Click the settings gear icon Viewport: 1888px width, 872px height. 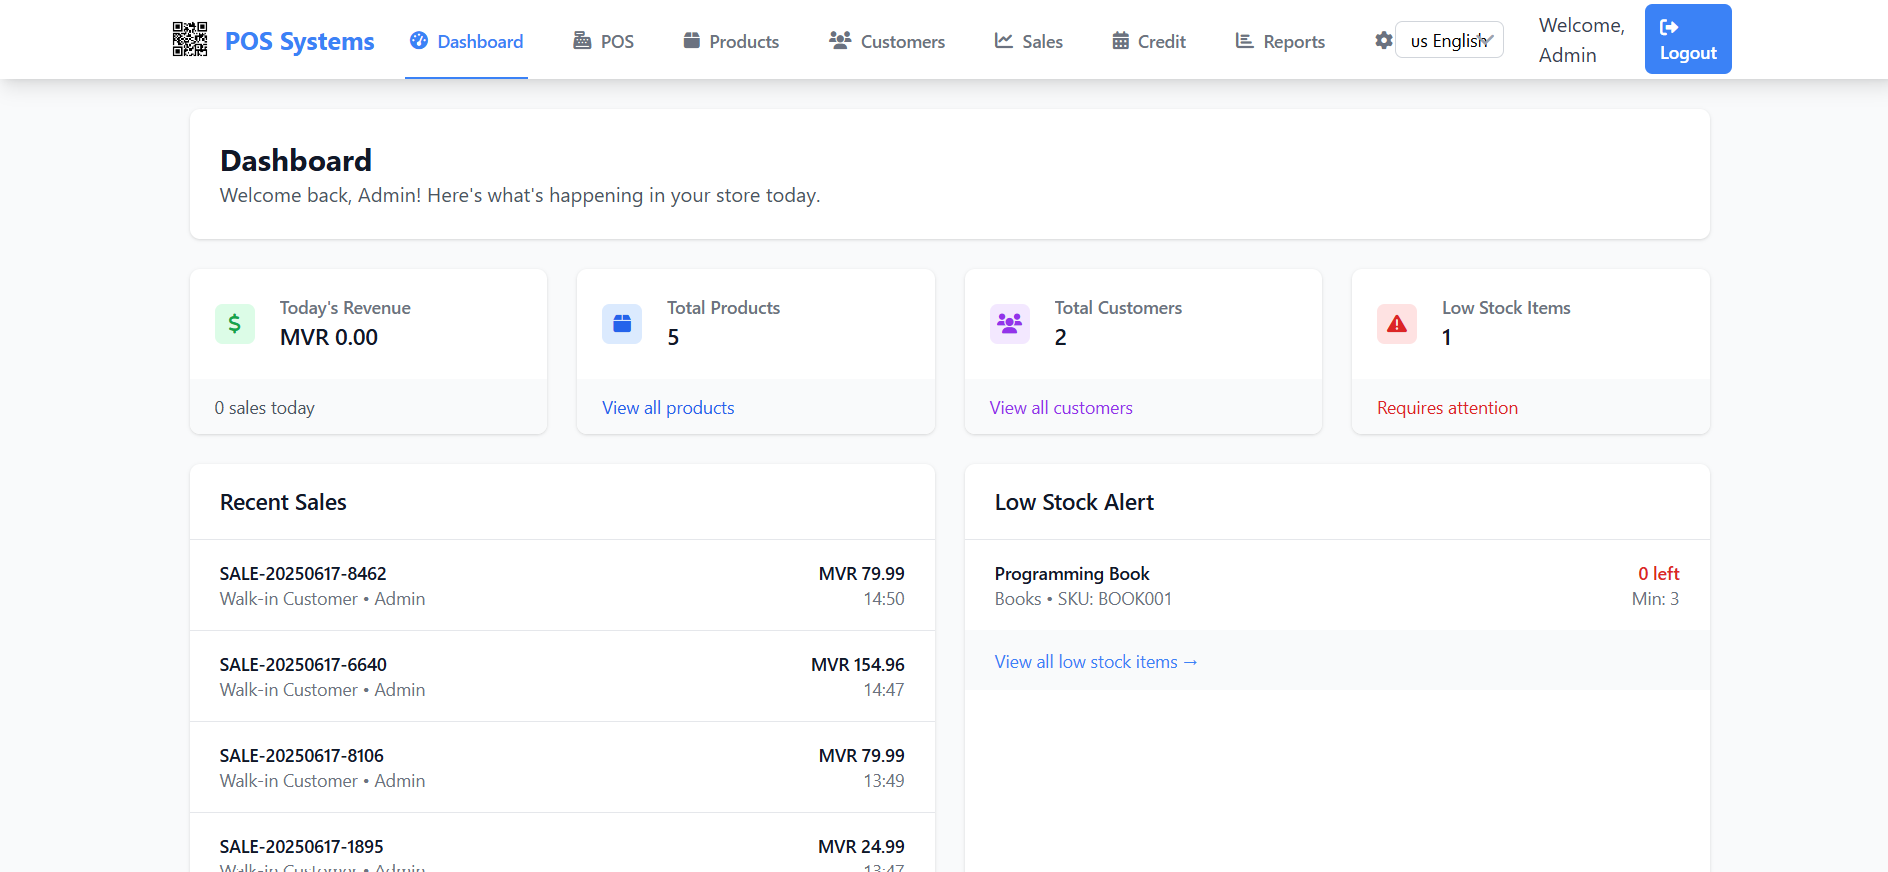tap(1383, 41)
